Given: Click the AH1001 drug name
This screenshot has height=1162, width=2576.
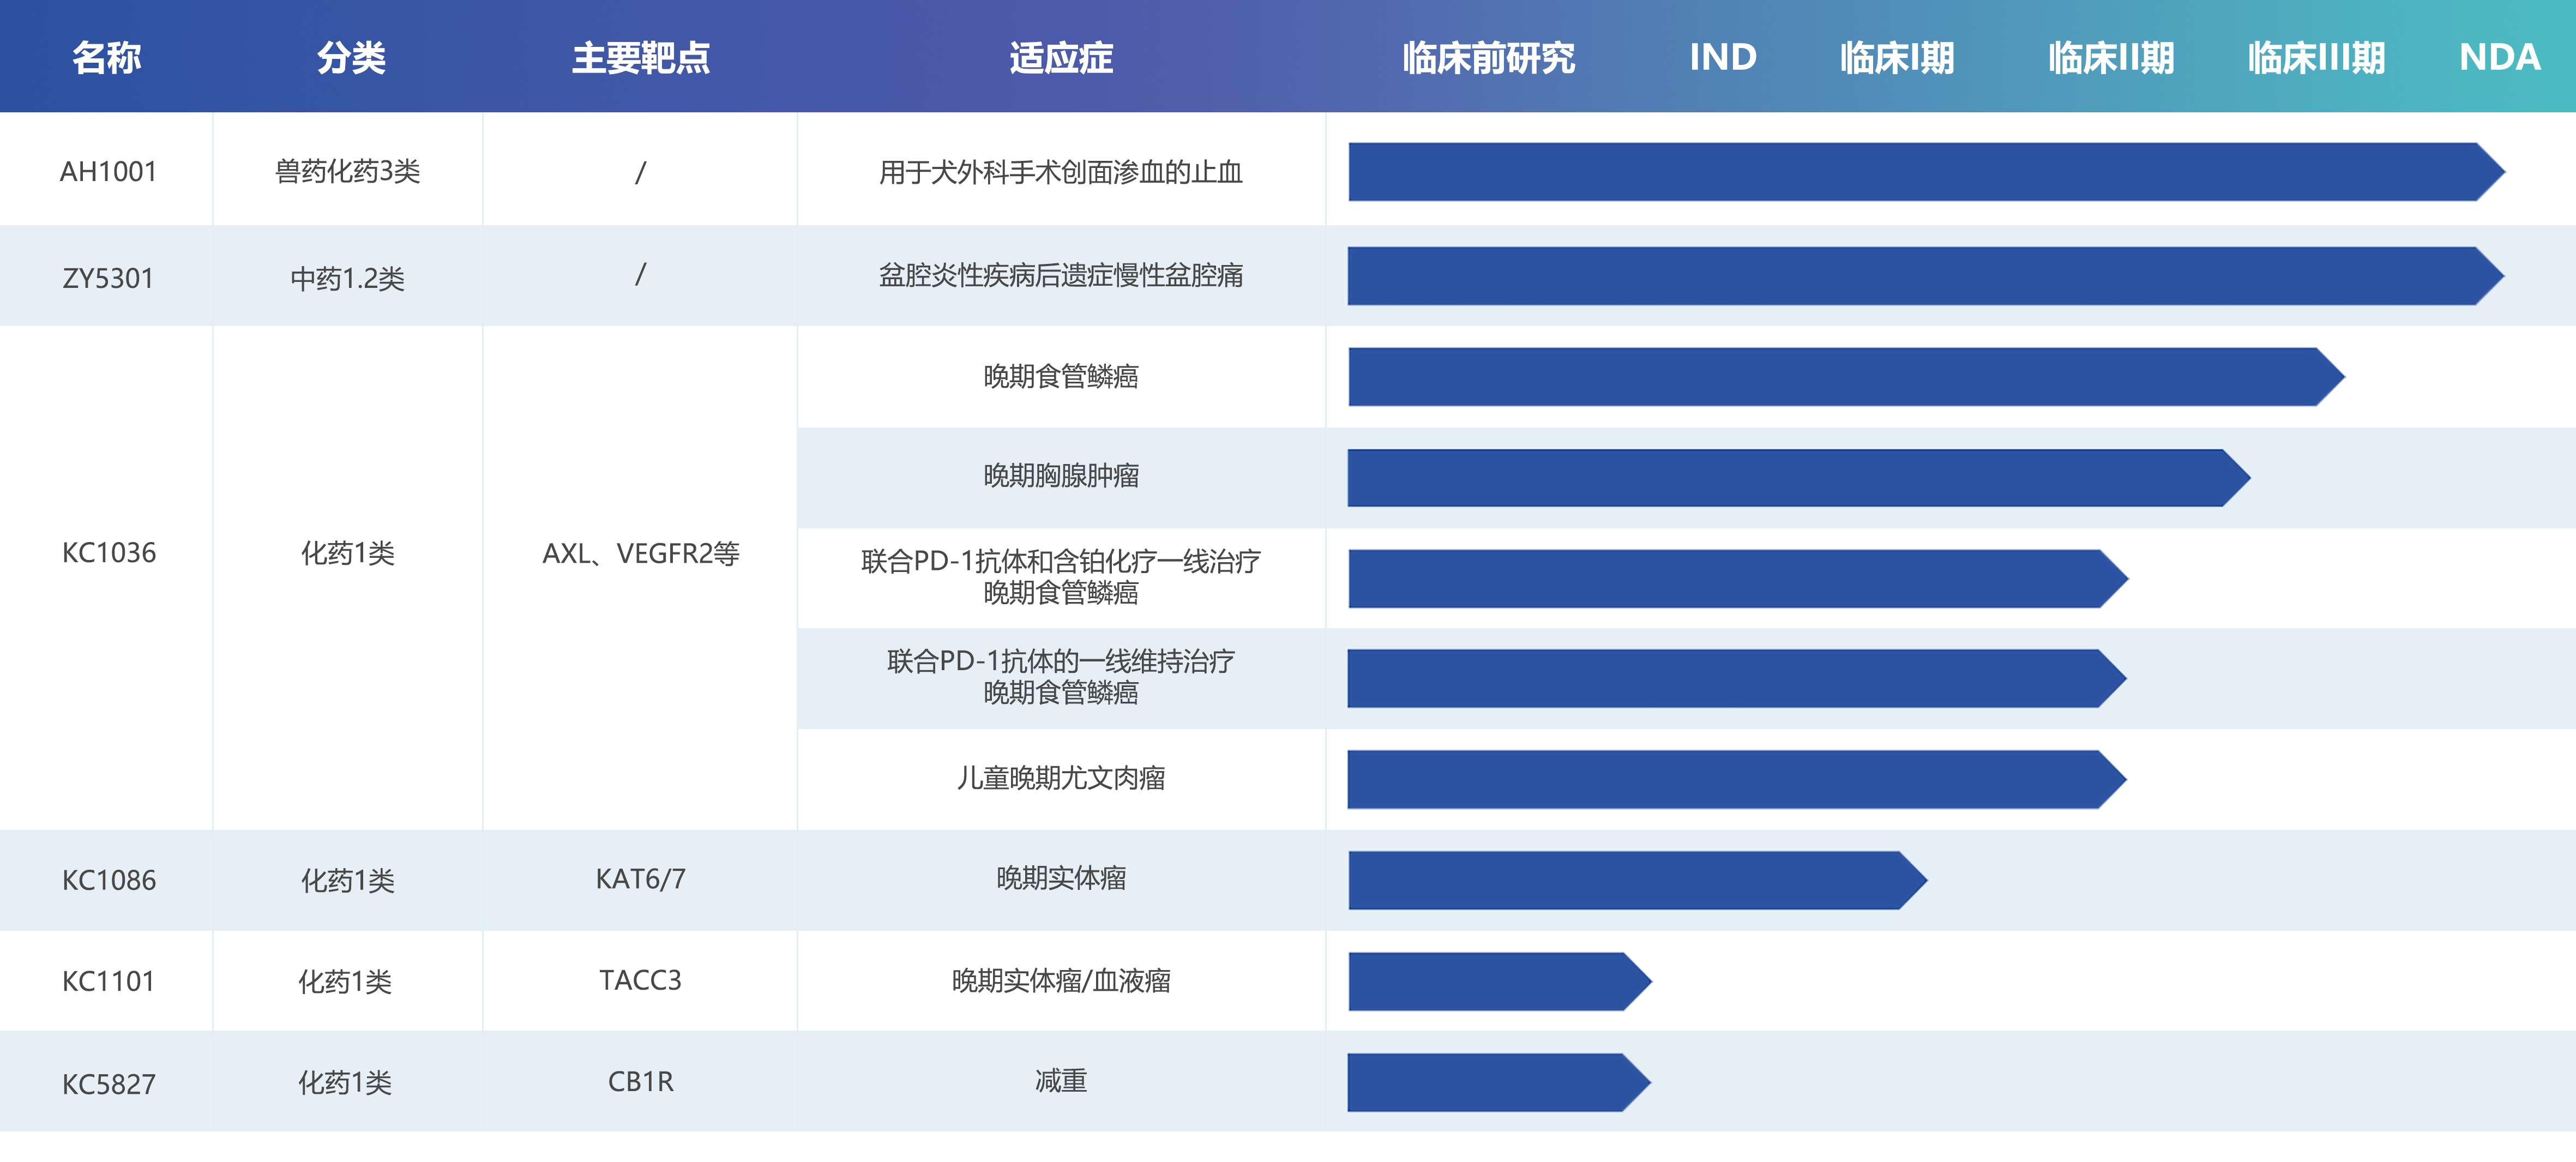Looking at the screenshot, I should pos(108,172).
